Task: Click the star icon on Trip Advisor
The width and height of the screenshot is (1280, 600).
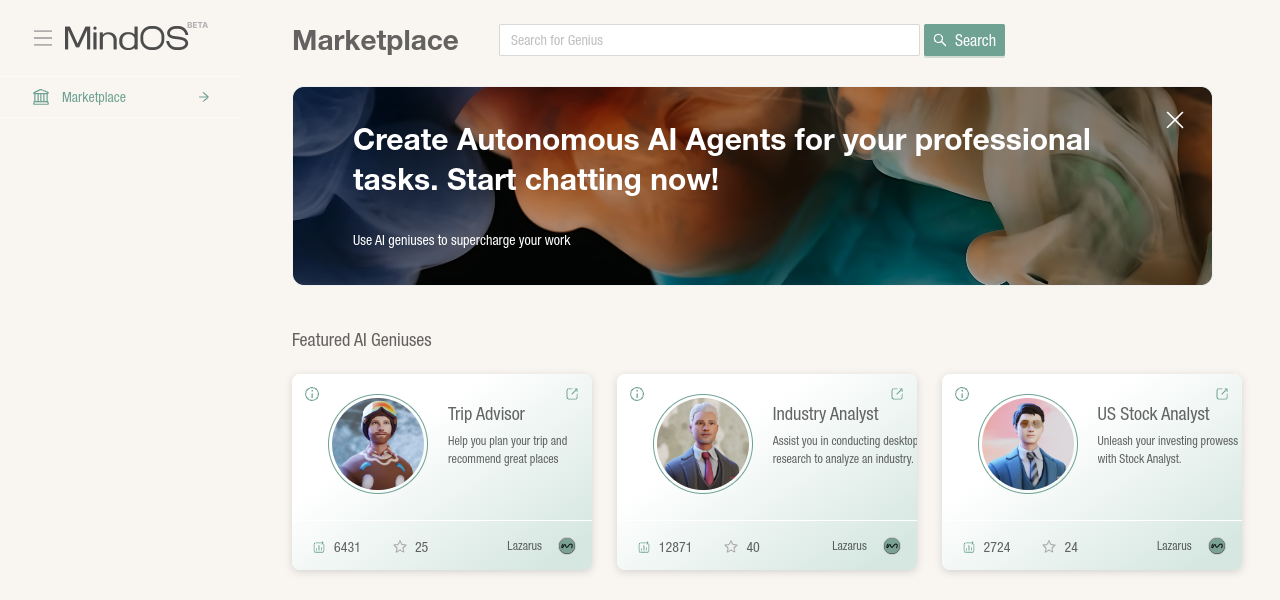Action: tap(400, 547)
